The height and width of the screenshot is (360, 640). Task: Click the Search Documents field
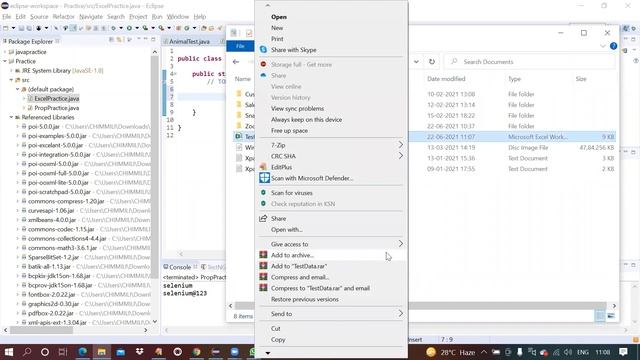click(529, 62)
